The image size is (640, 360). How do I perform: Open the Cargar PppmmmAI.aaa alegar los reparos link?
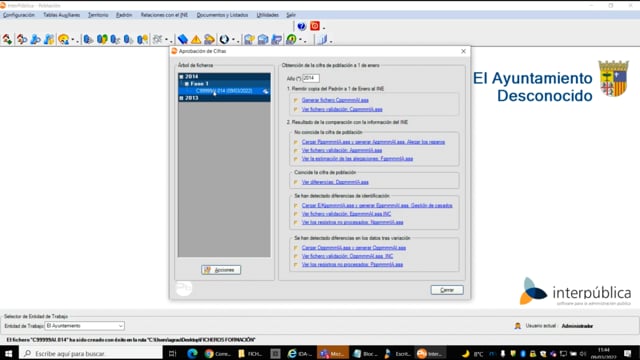(x=373, y=142)
